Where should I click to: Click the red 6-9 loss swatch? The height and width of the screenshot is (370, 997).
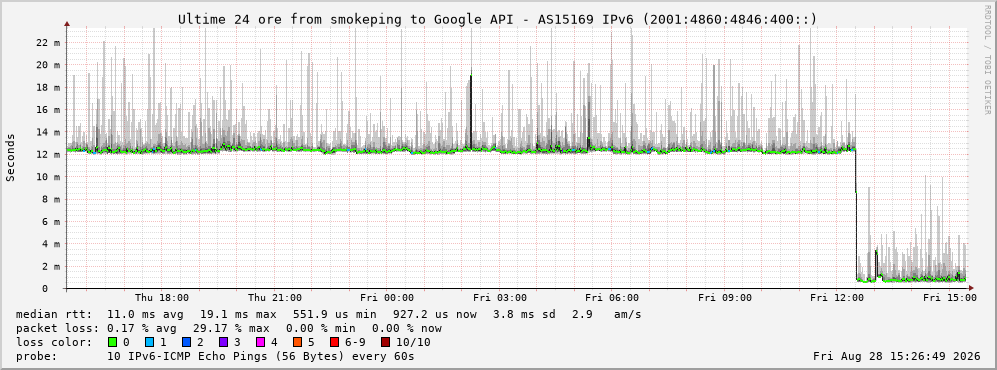coord(334,342)
